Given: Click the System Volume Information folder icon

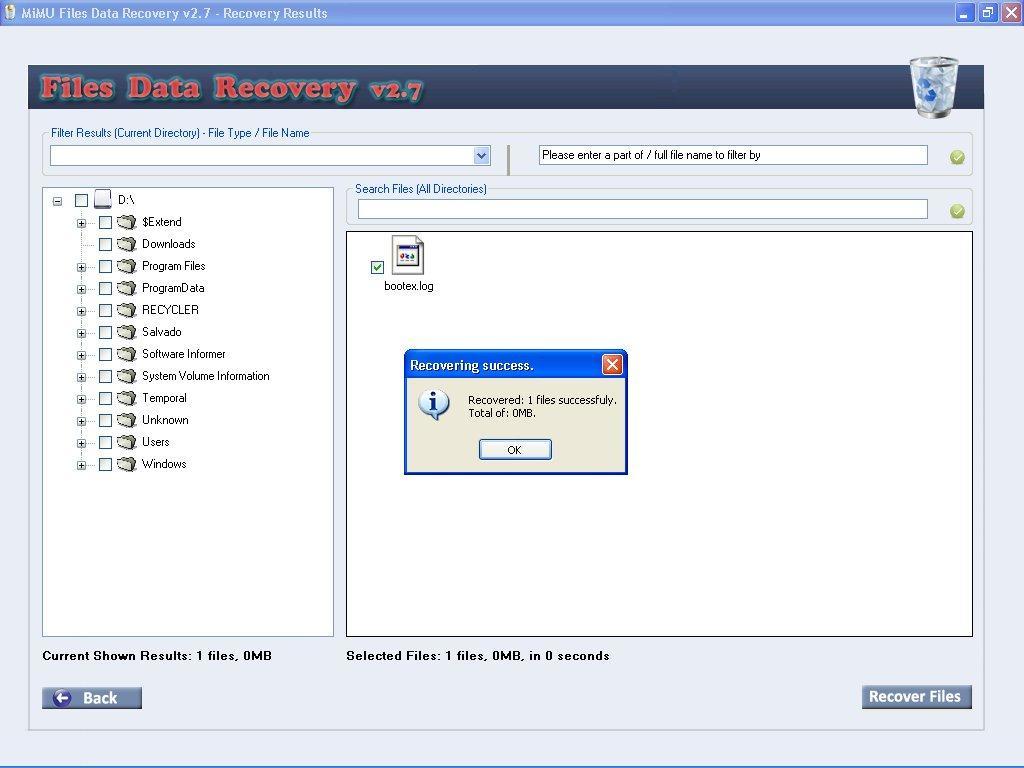Looking at the screenshot, I should [127, 376].
